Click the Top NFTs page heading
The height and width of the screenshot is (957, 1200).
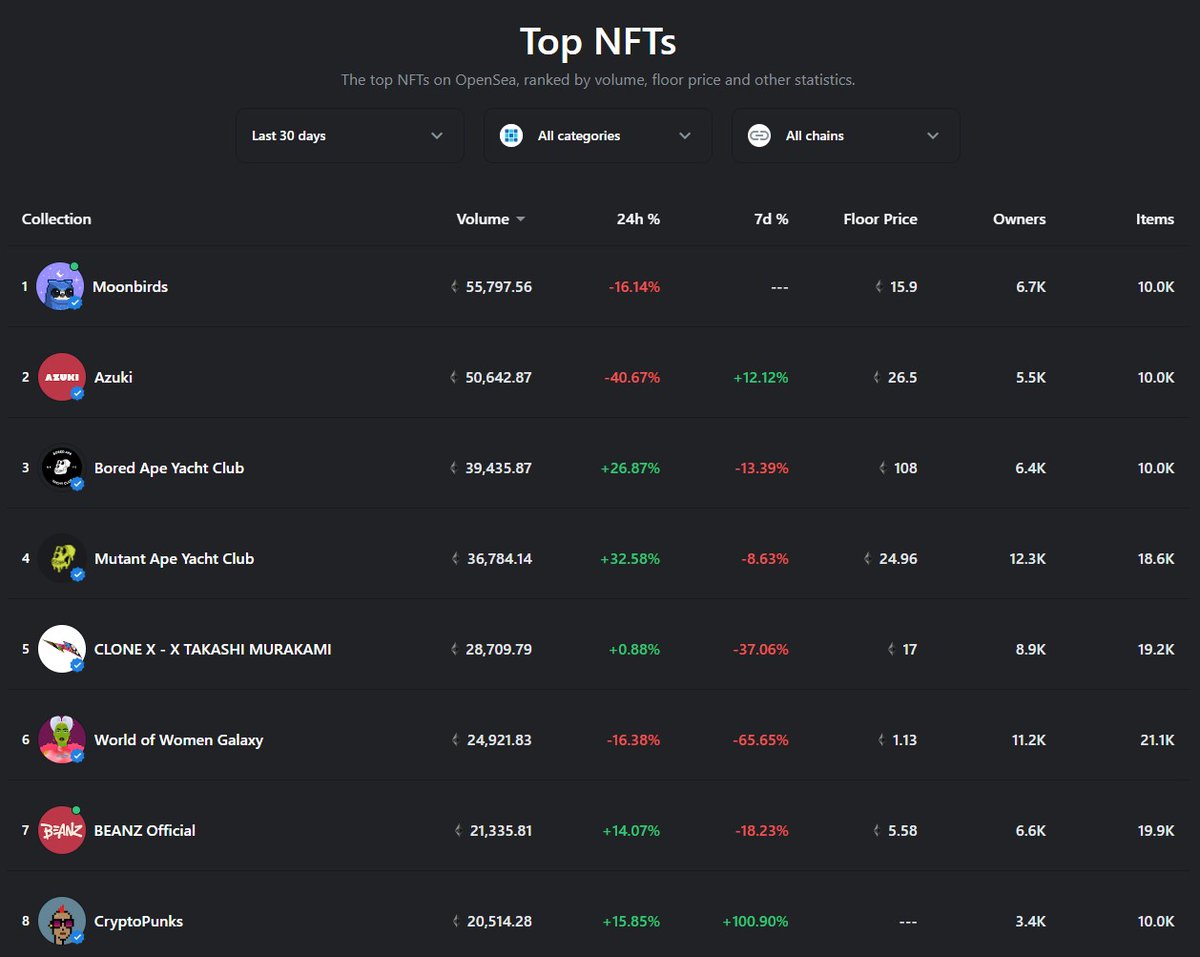598,42
